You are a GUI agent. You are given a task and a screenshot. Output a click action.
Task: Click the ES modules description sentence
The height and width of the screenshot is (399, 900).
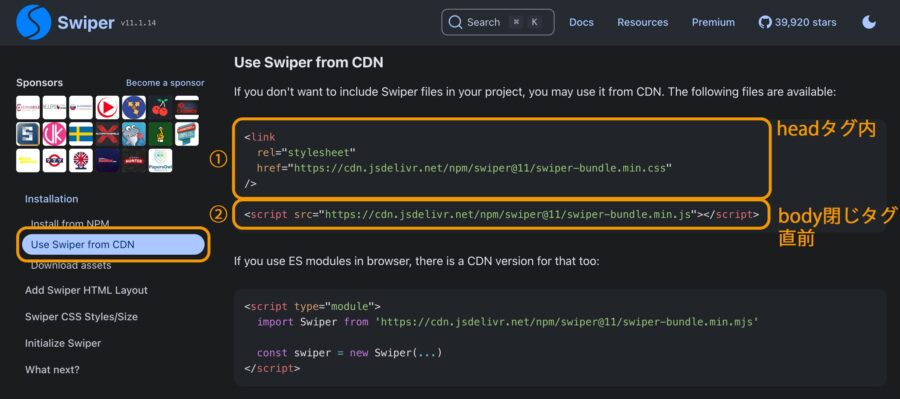[417, 261]
